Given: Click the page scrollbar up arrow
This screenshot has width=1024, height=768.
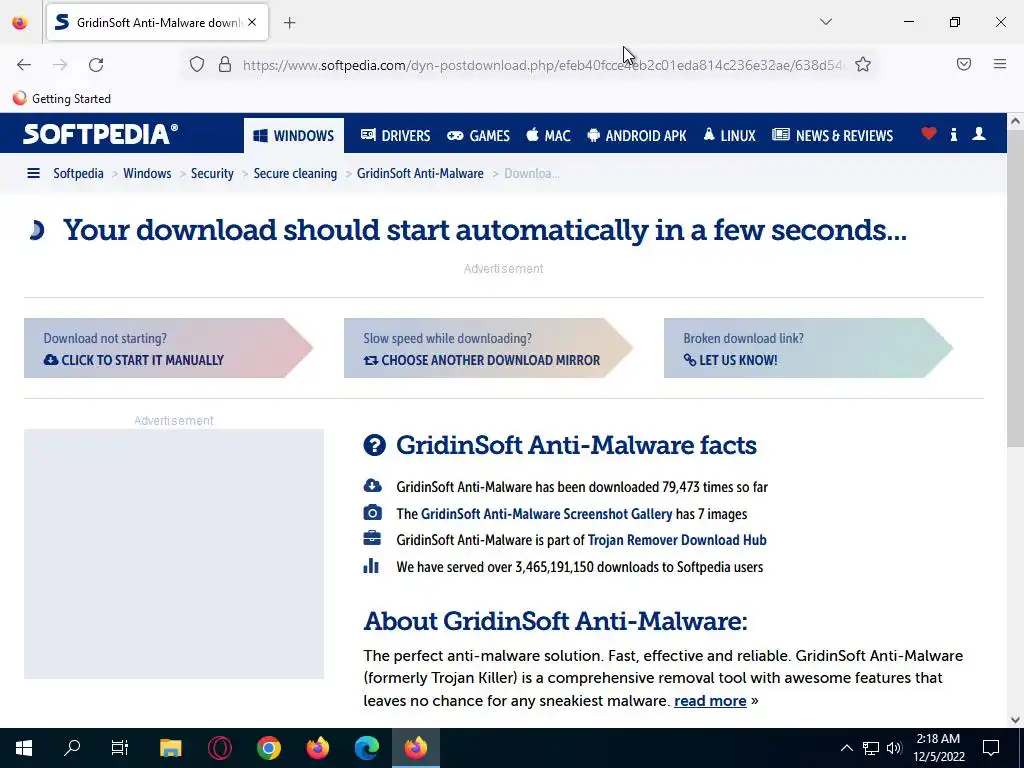Looking at the screenshot, I should pyautogui.click(x=1015, y=121).
